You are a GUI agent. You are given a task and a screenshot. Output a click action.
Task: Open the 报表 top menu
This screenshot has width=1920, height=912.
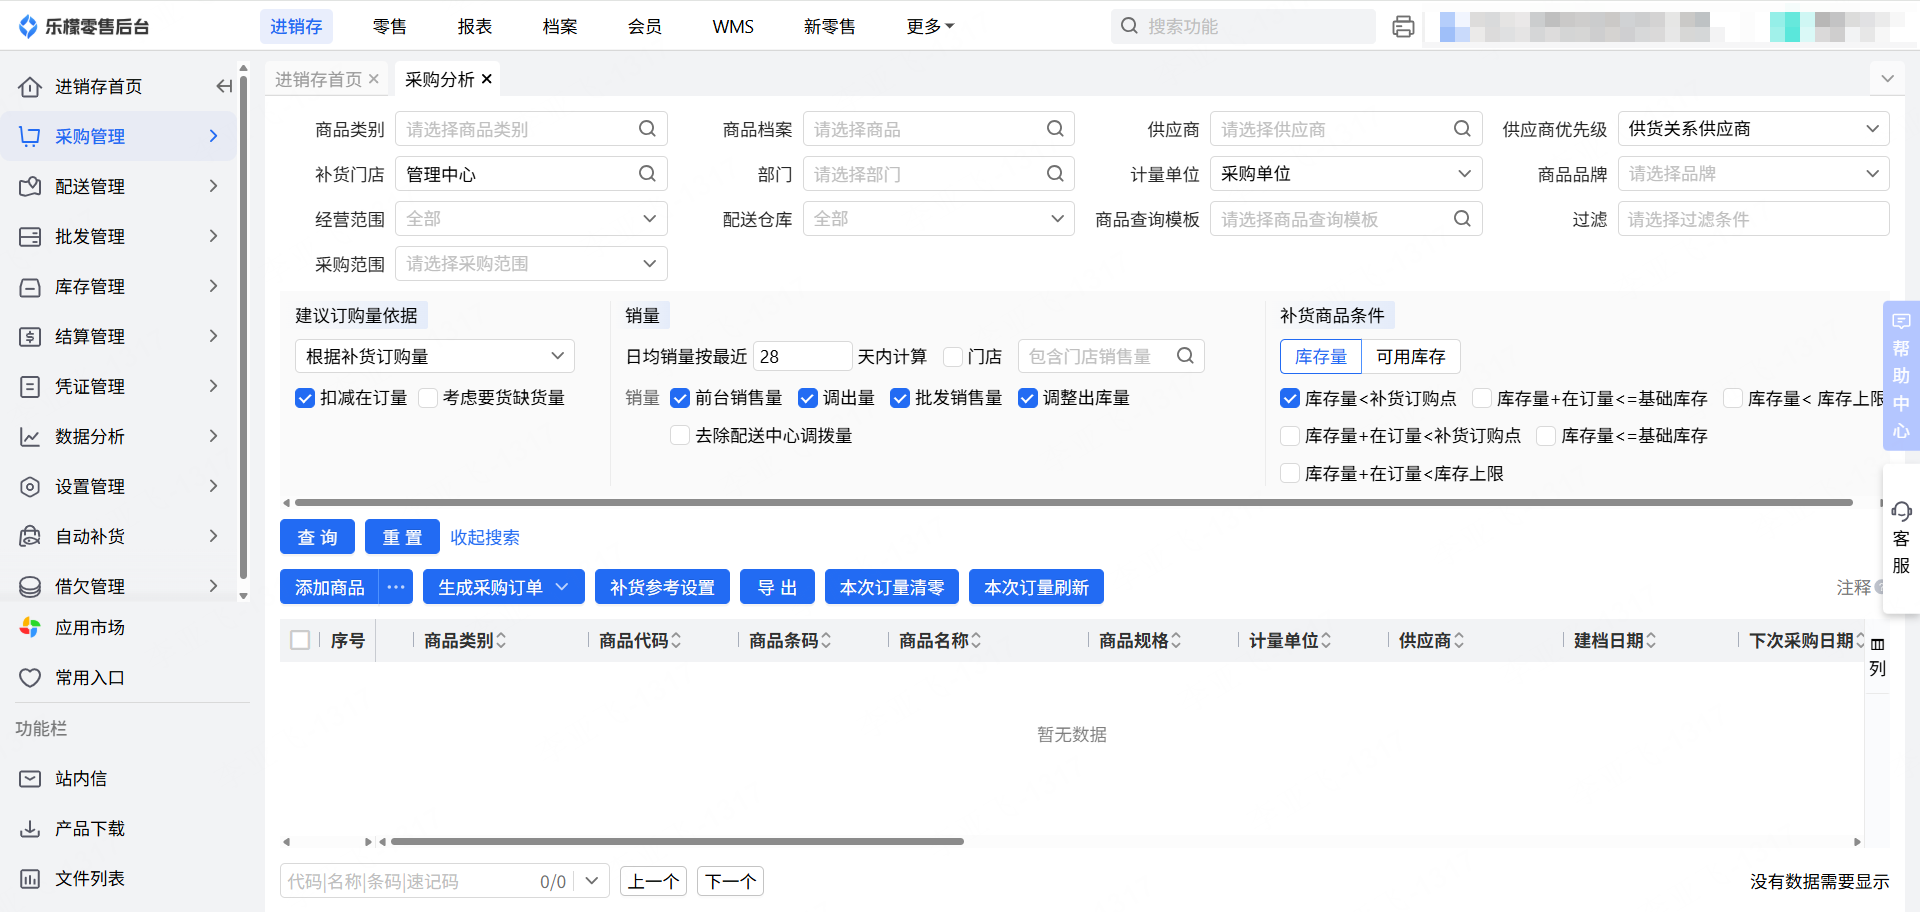[x=474, y=27]
